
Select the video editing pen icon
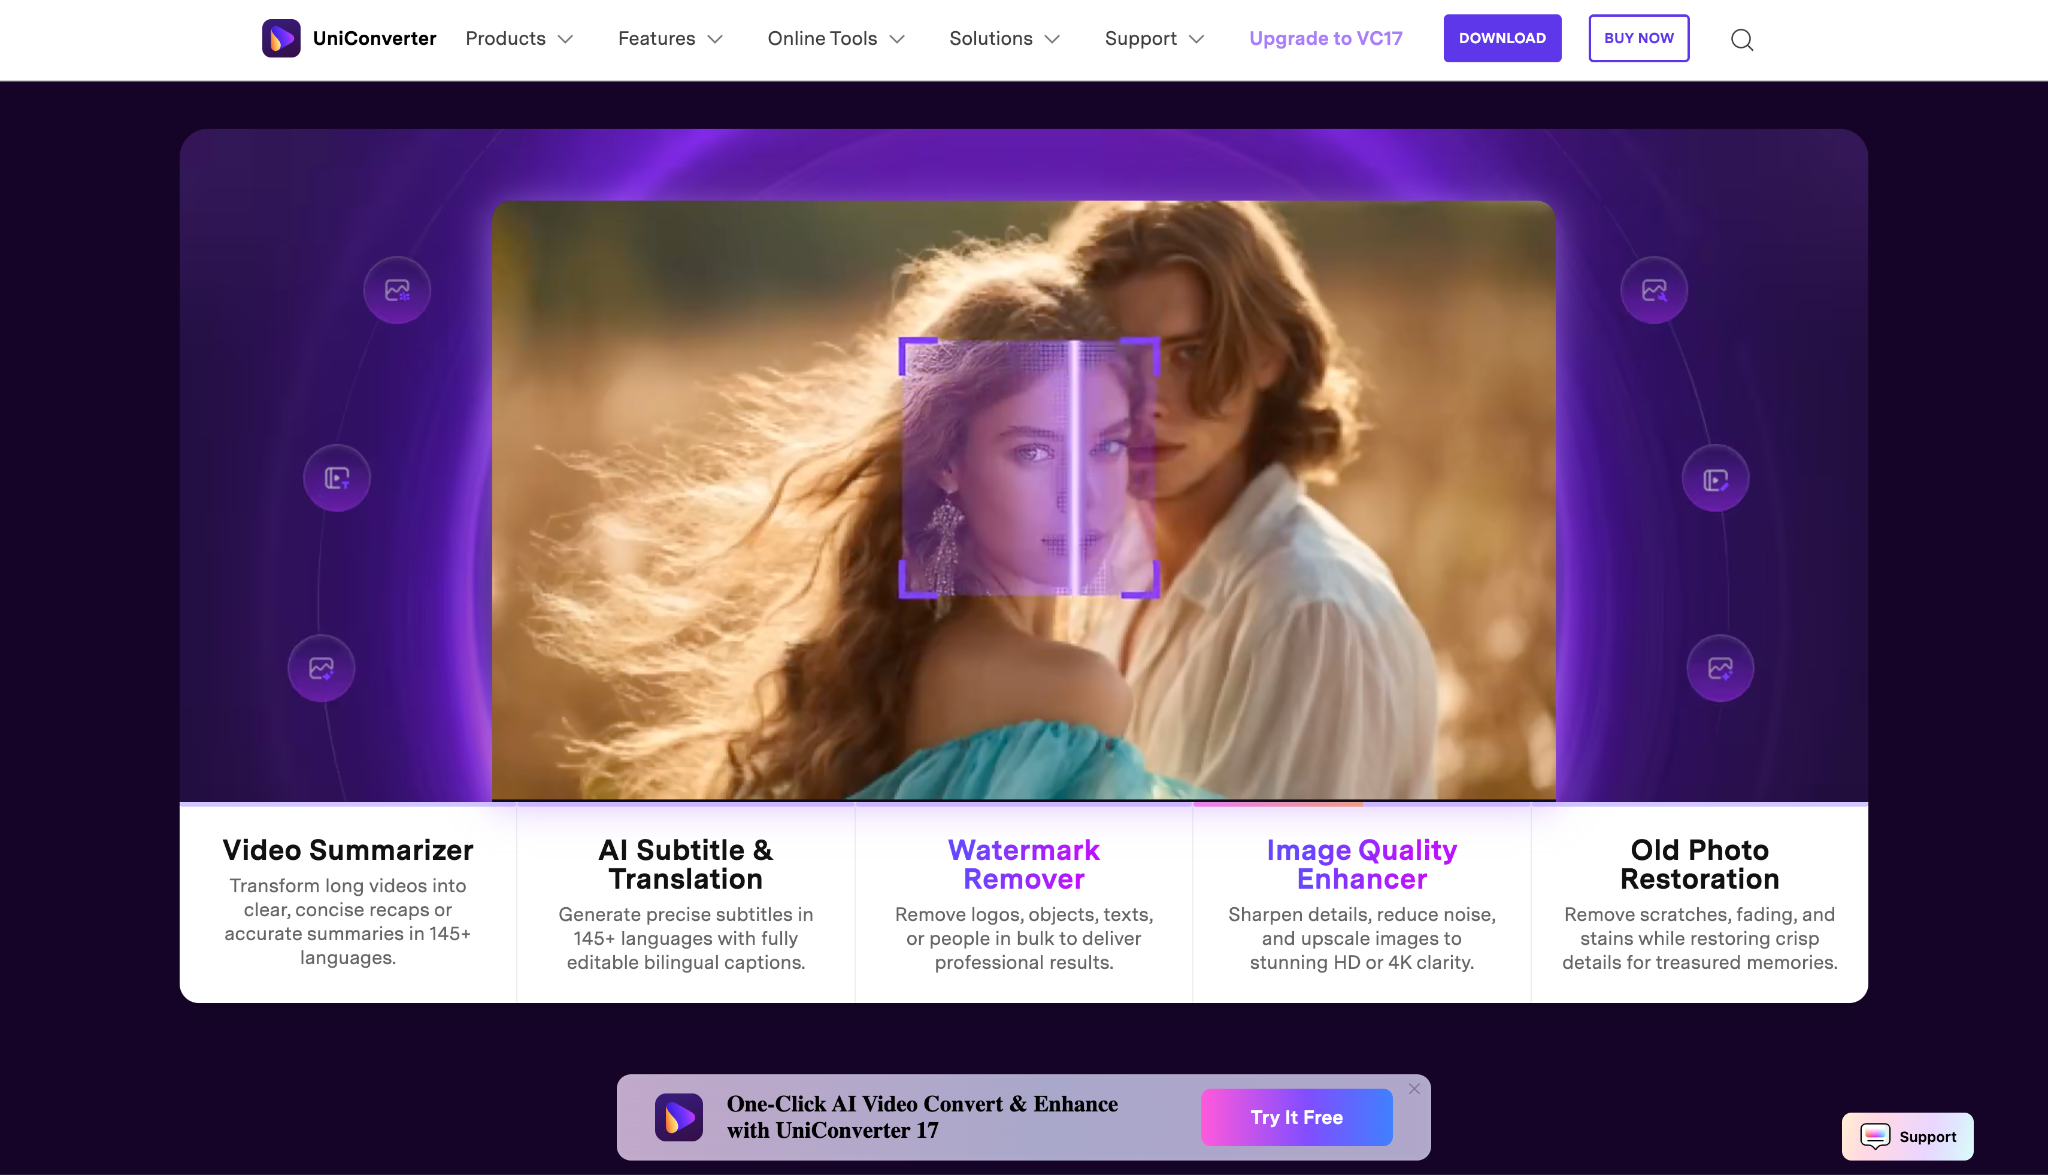point(1715,478)
